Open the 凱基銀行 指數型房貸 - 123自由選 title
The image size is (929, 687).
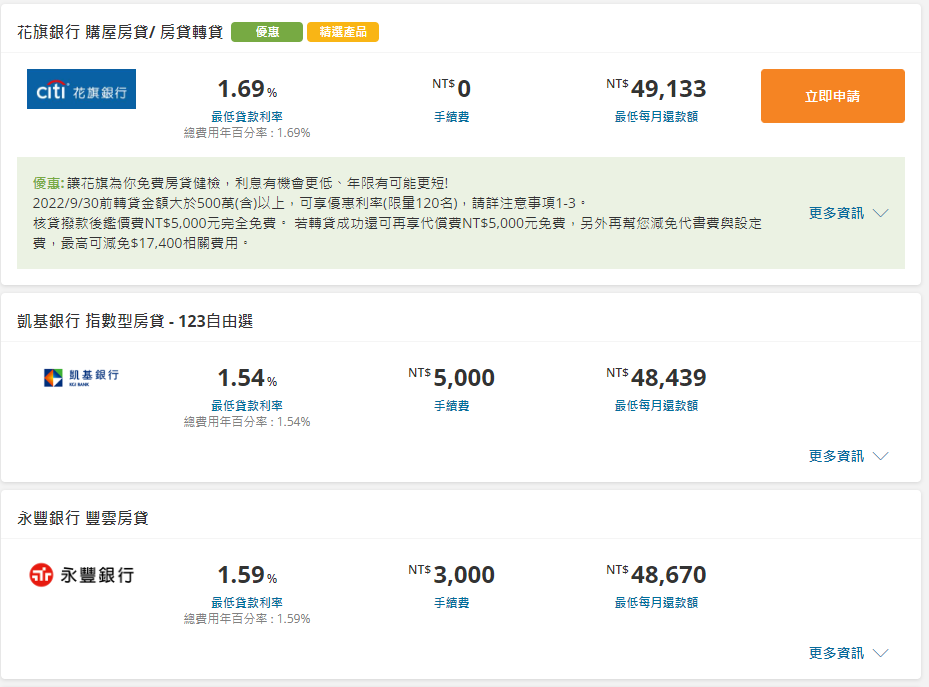click(x=135, y=321)
